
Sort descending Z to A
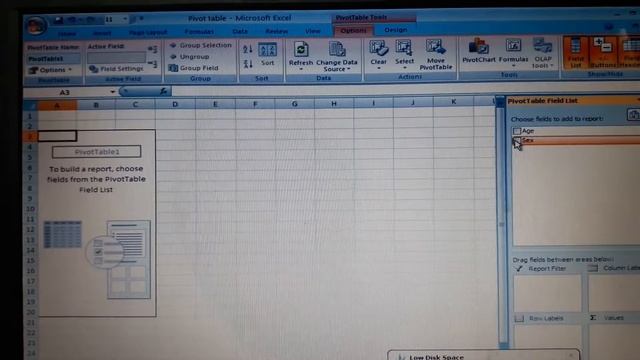(x=248, y=64)
